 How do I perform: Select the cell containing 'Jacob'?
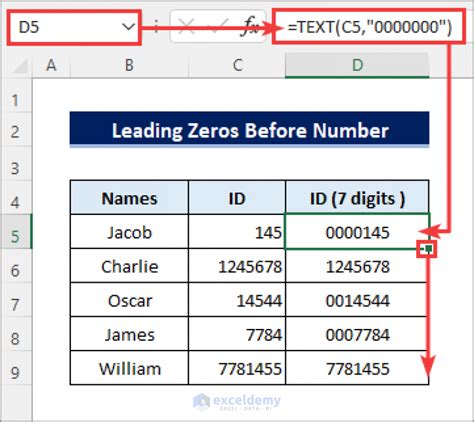point(129,232)
